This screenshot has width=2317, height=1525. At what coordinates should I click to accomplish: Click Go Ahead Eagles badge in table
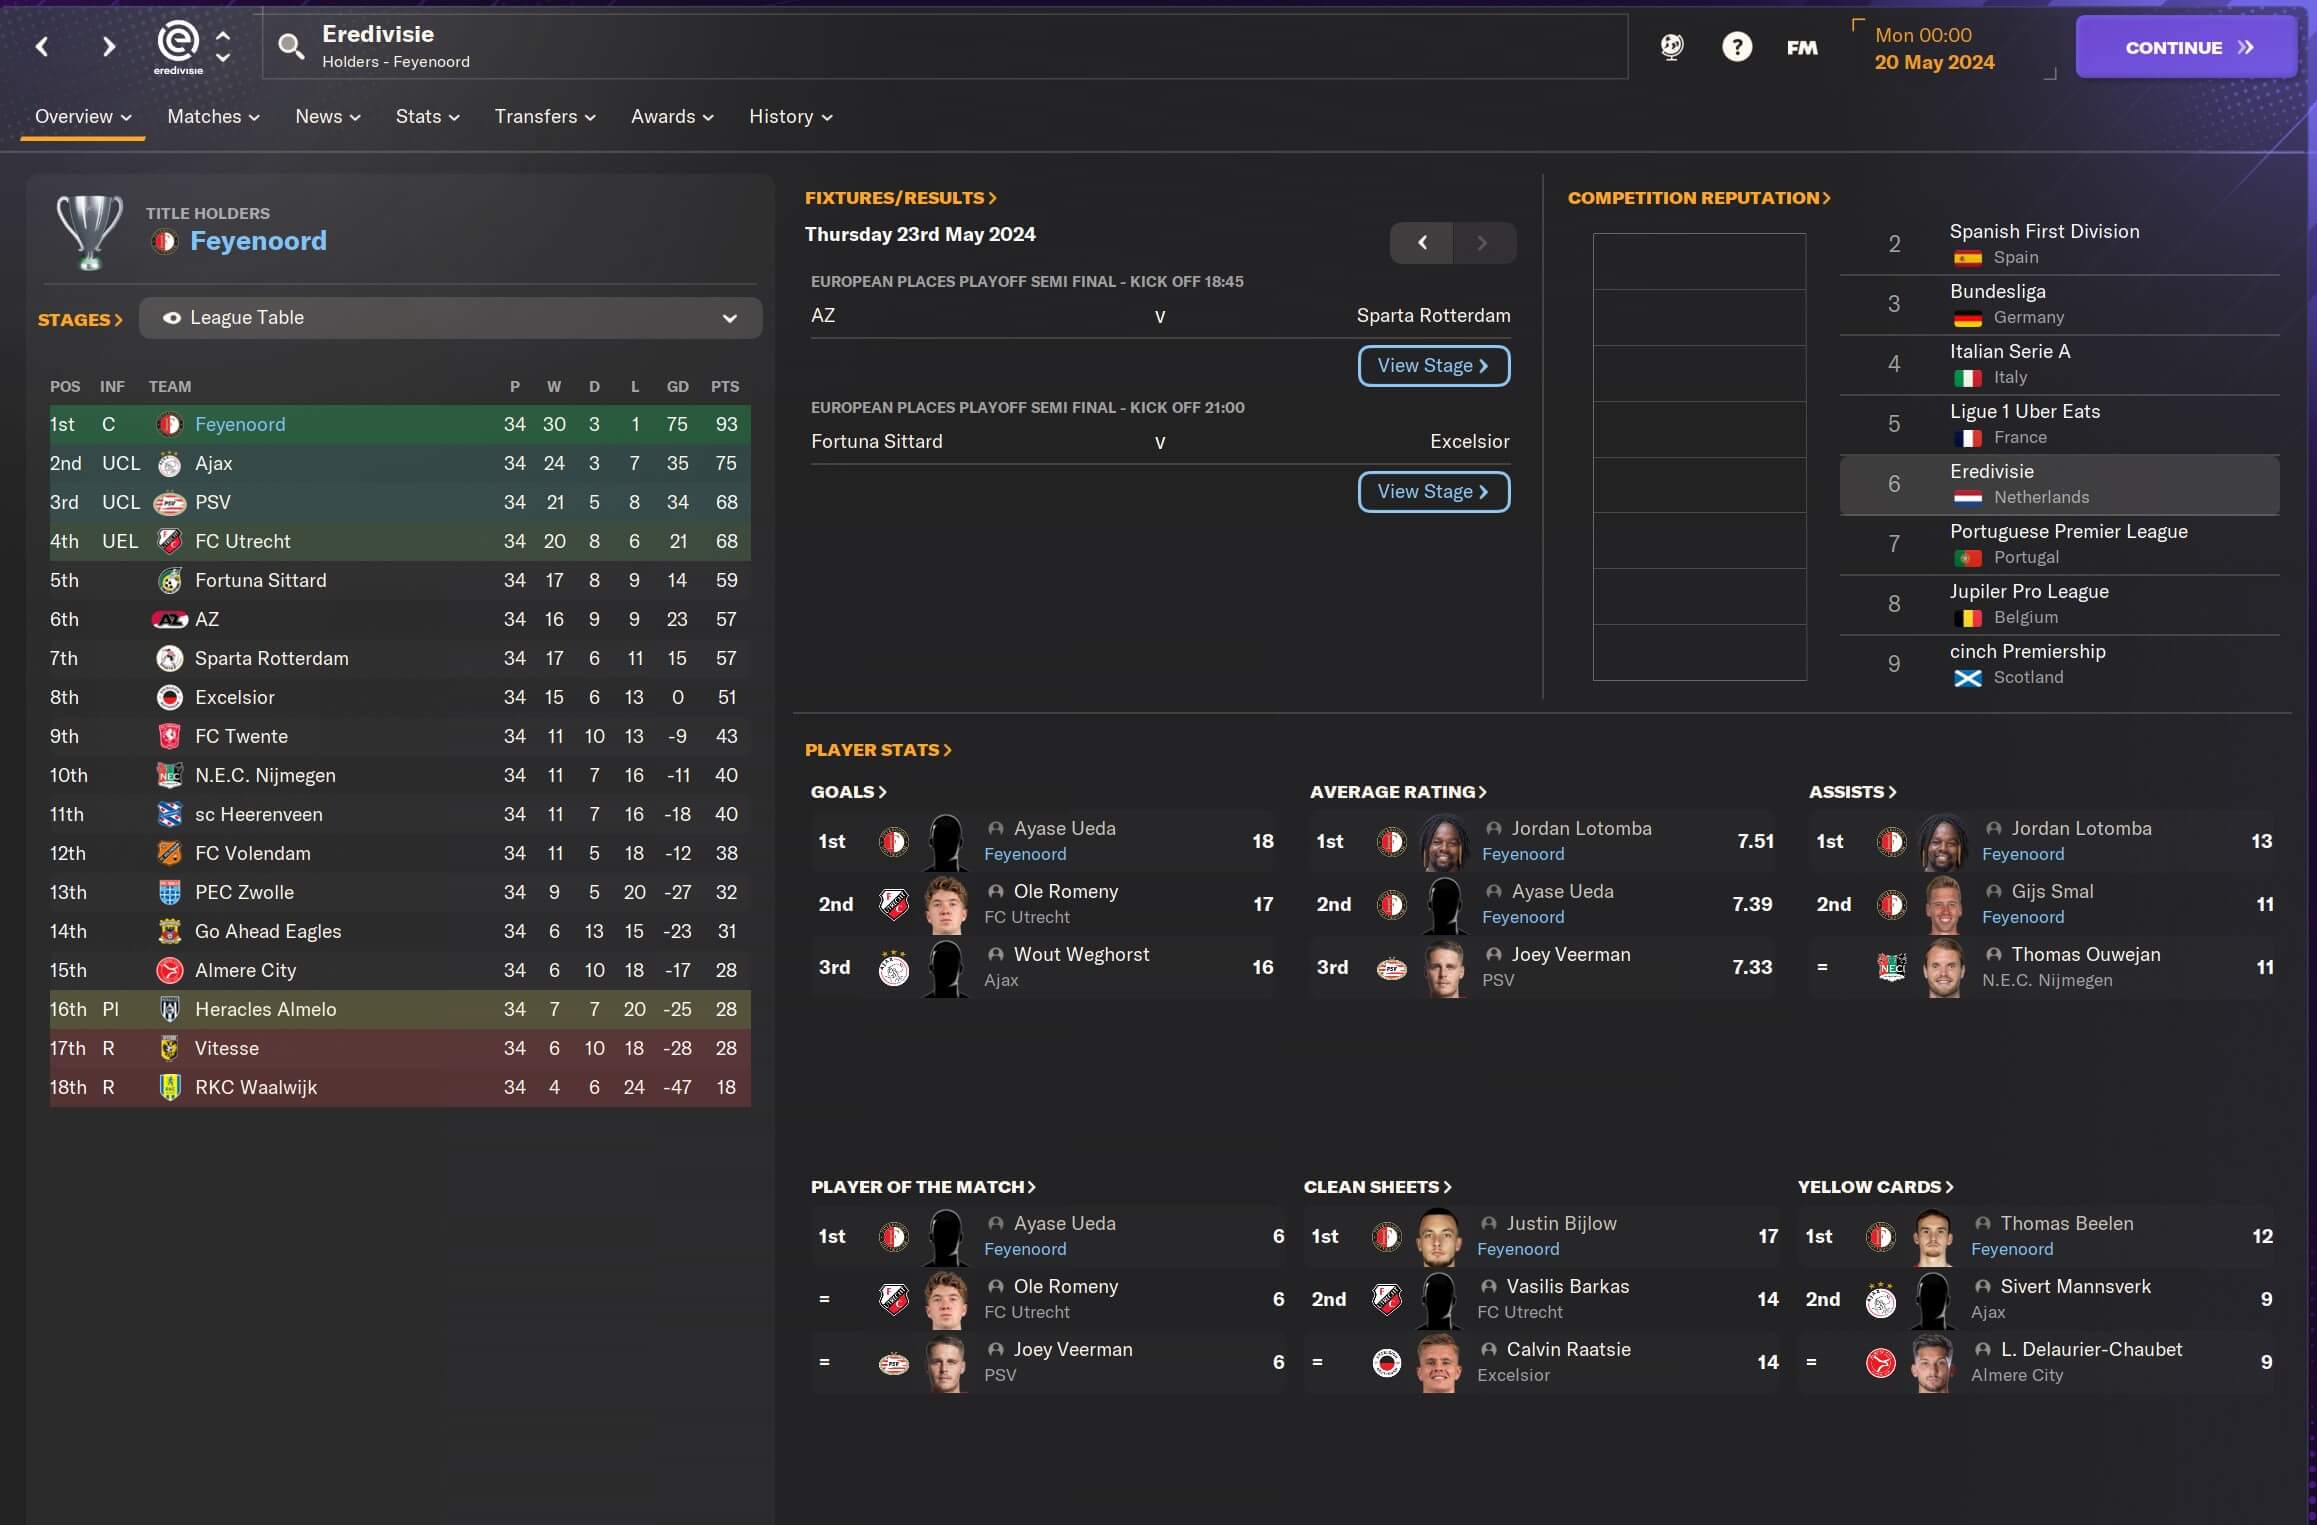[x=169, y=931]
